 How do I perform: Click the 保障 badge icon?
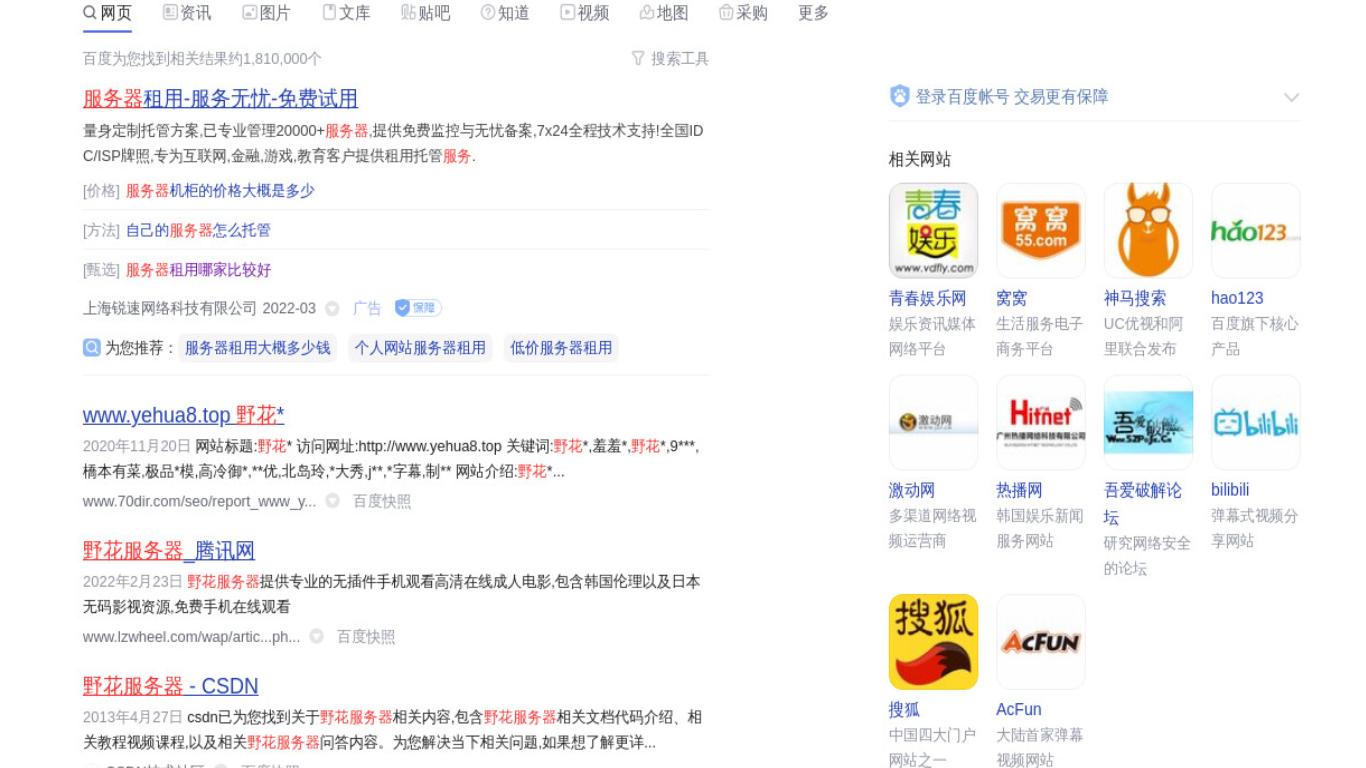click(418, 308)
